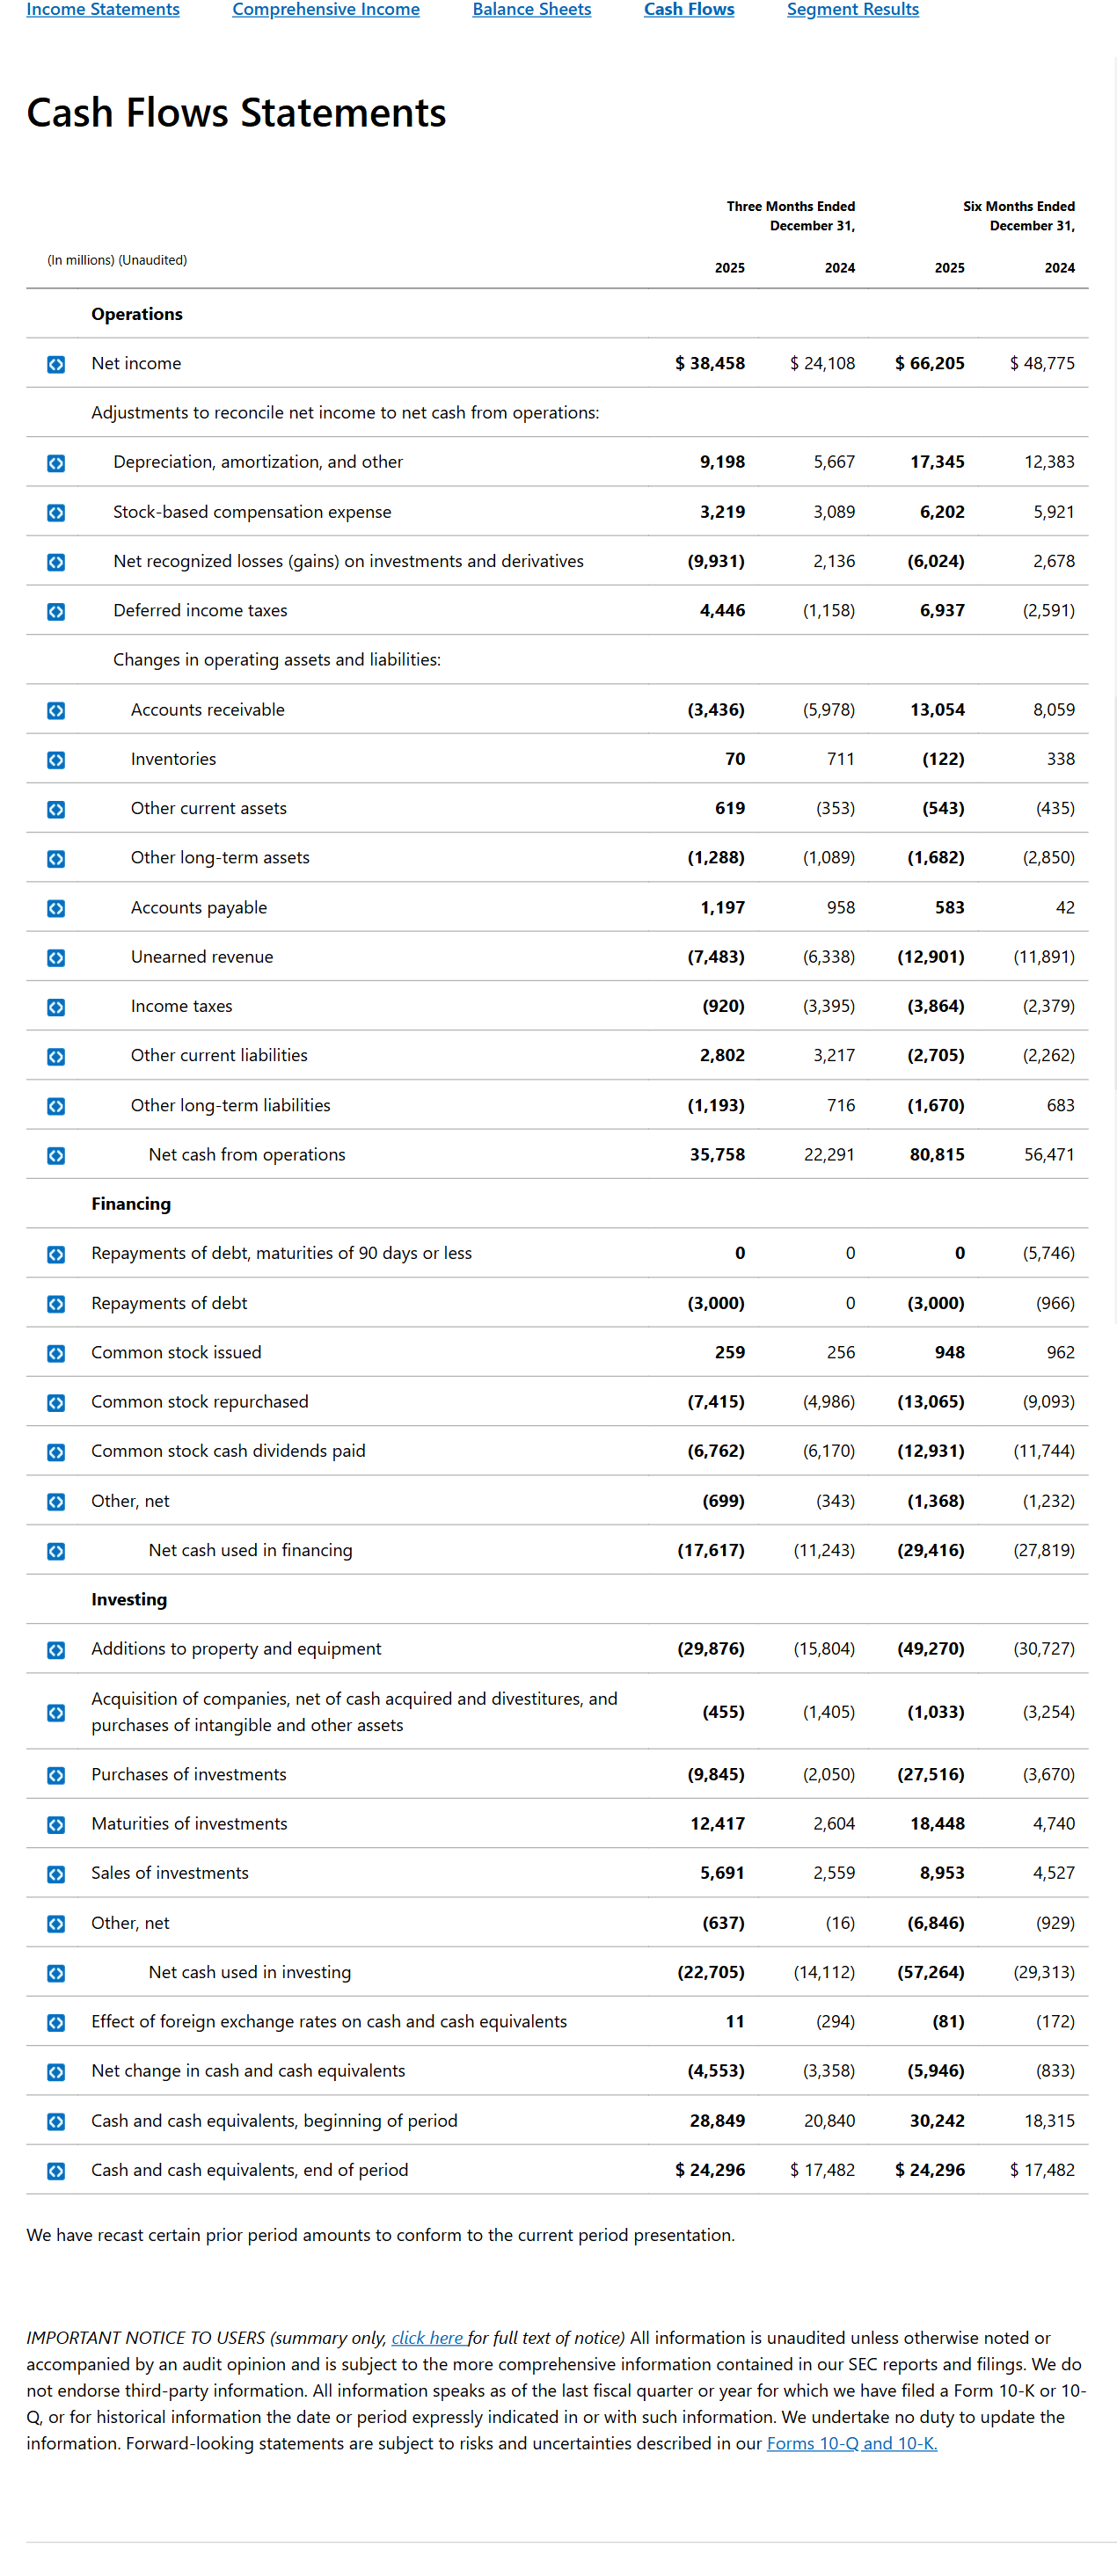Select the chart icon for Net cash used in investing

pos(57,1971)
